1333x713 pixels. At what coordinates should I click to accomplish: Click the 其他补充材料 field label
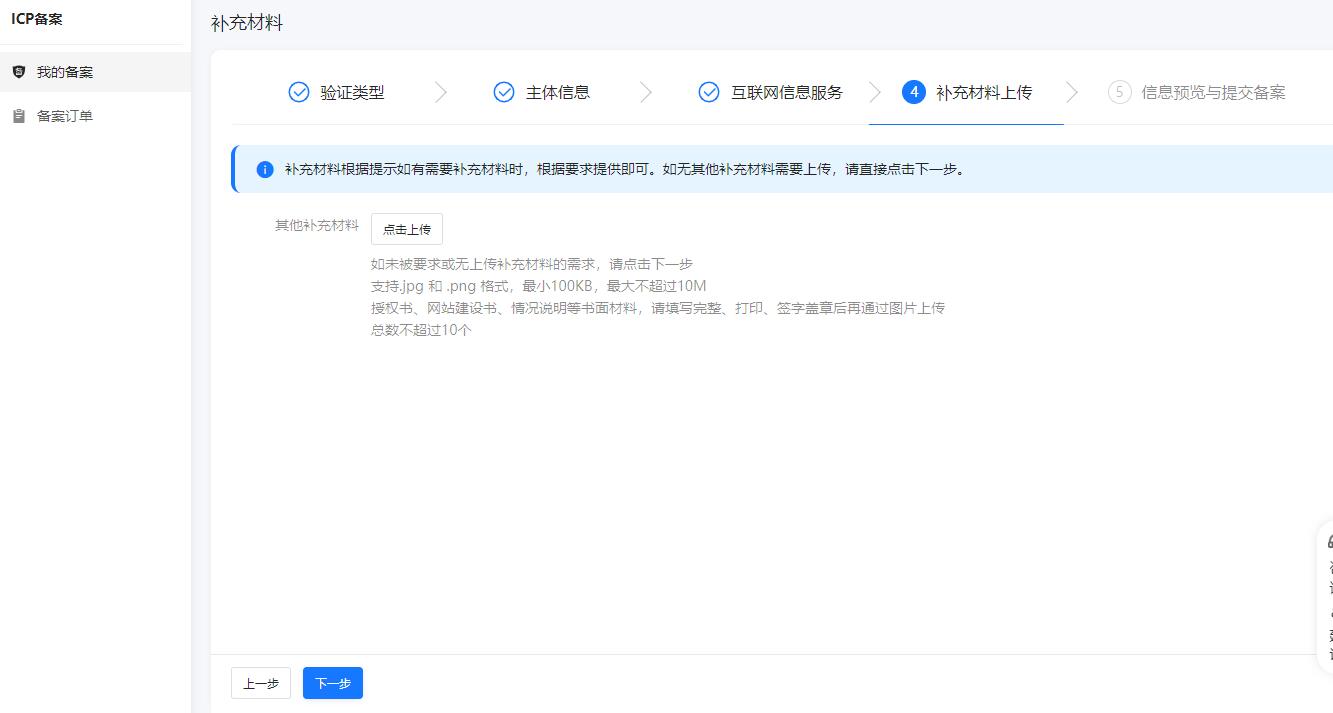click(317, 225)
